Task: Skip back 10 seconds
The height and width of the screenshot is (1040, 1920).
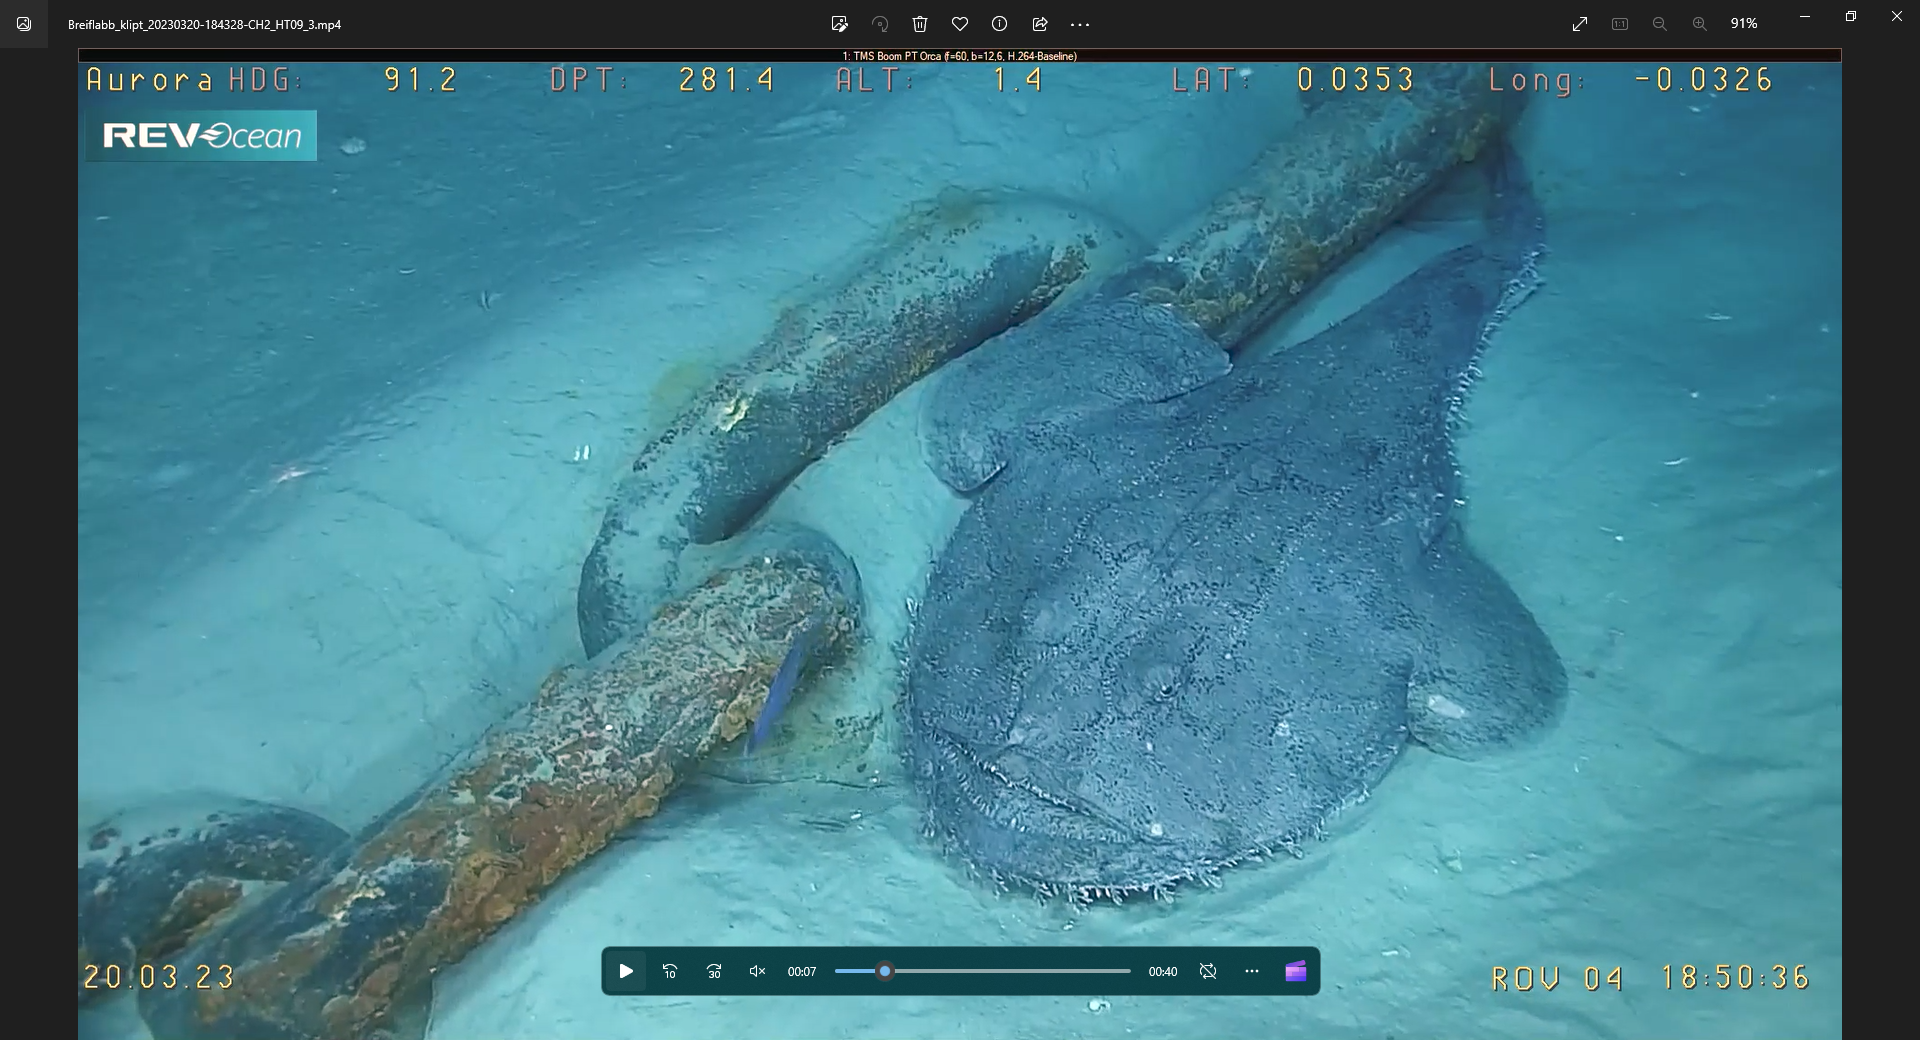Action: click(x=670, y=971)
